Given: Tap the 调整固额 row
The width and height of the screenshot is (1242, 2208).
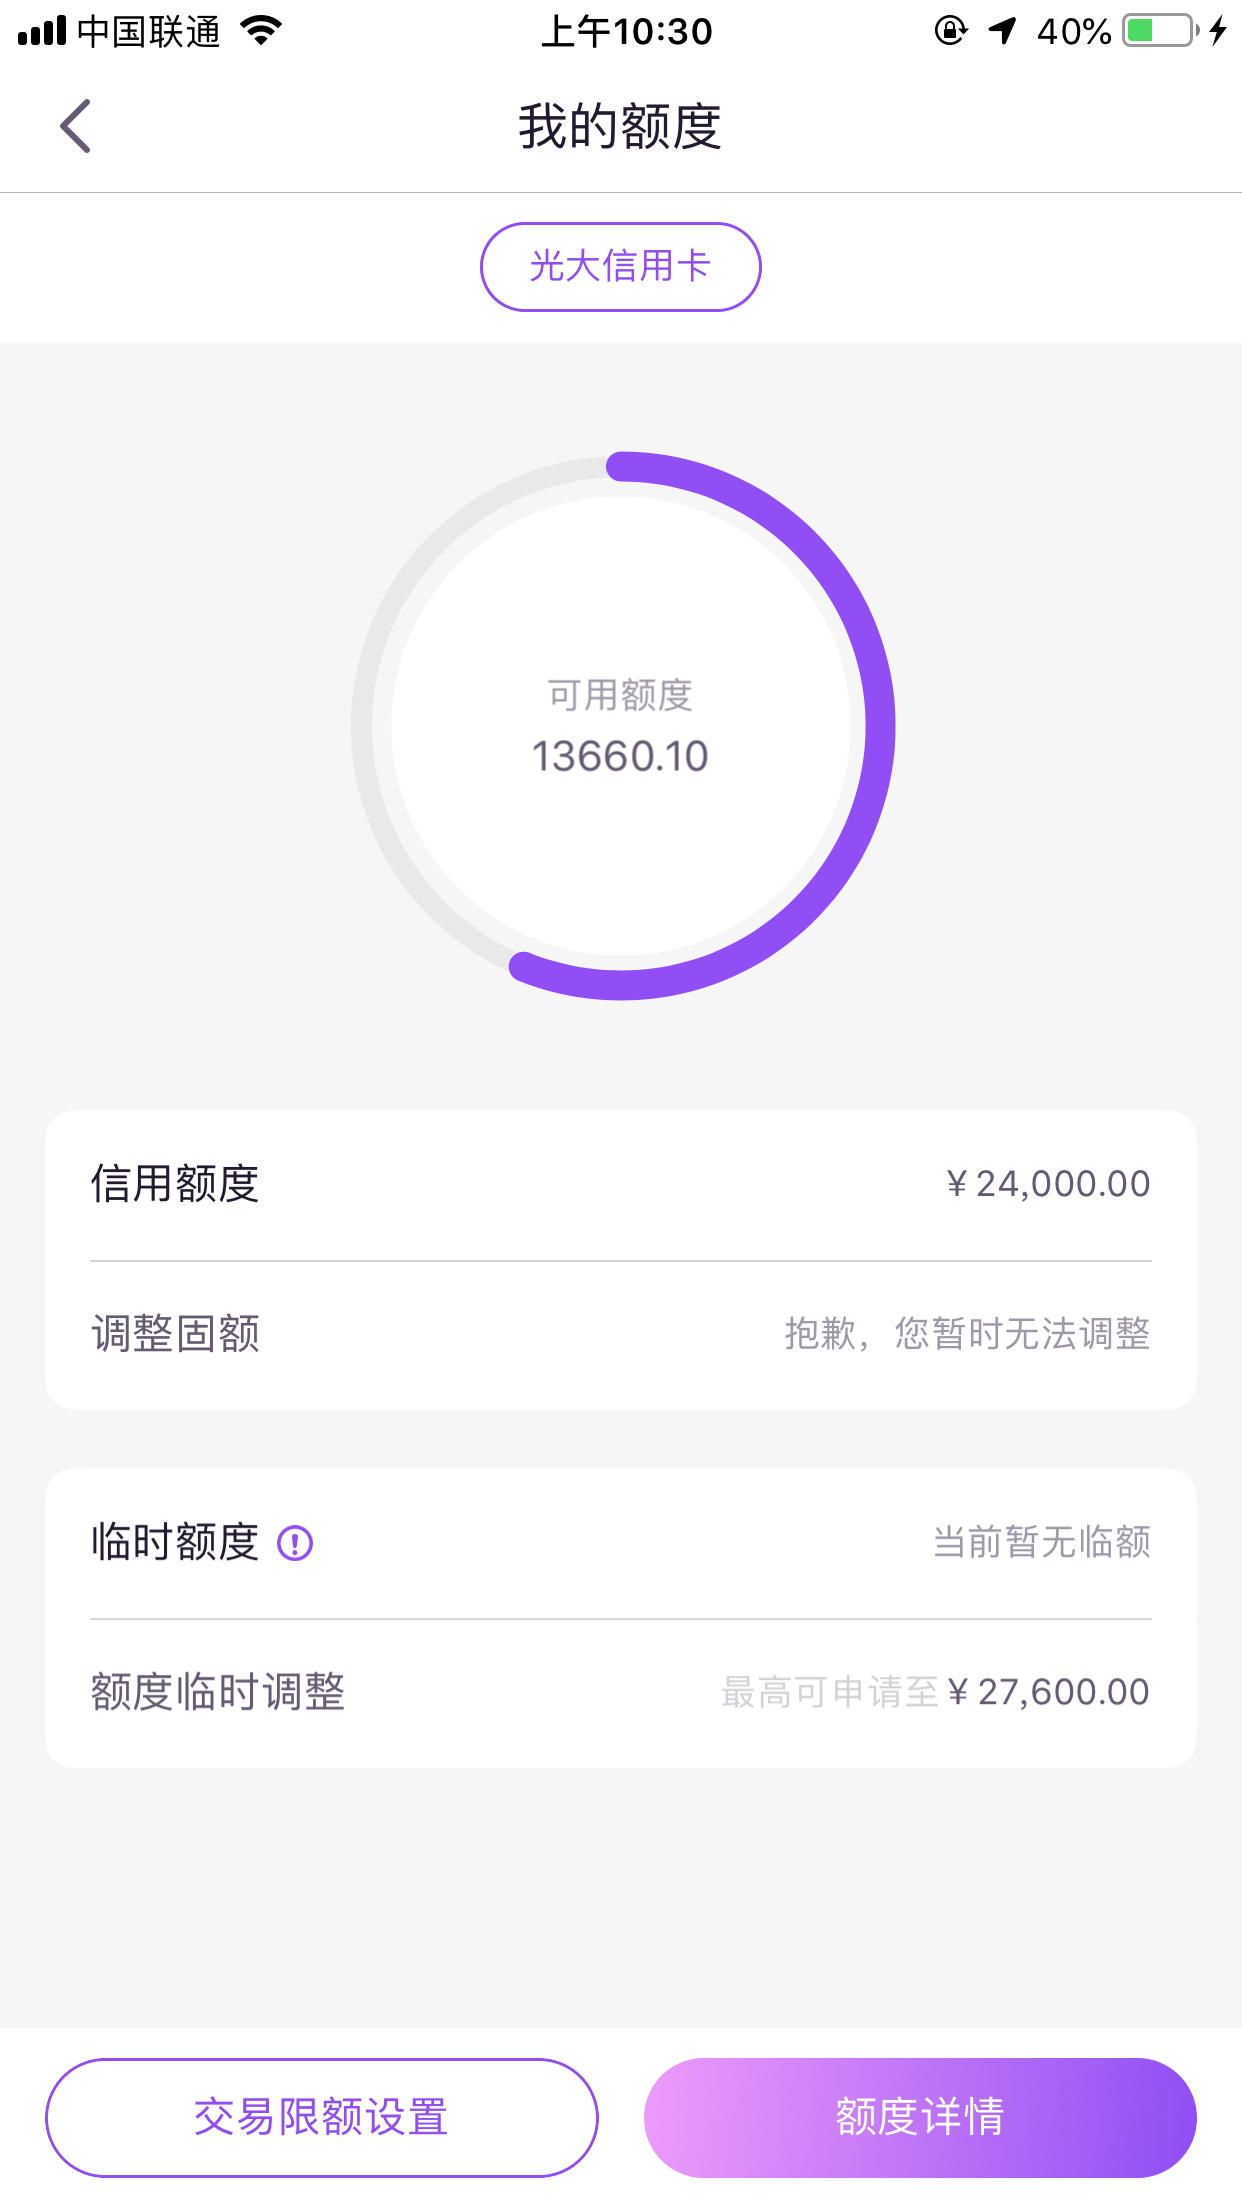Looking at the screenshot, I should 621,1334.
